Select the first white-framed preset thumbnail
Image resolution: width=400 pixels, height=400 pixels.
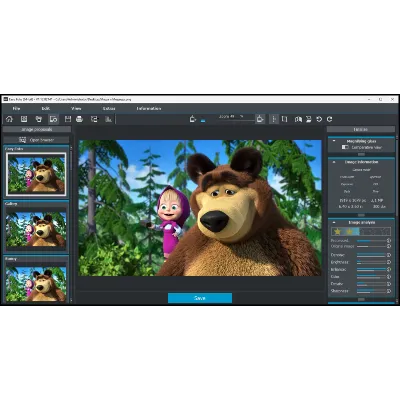(x=36, y=174)
